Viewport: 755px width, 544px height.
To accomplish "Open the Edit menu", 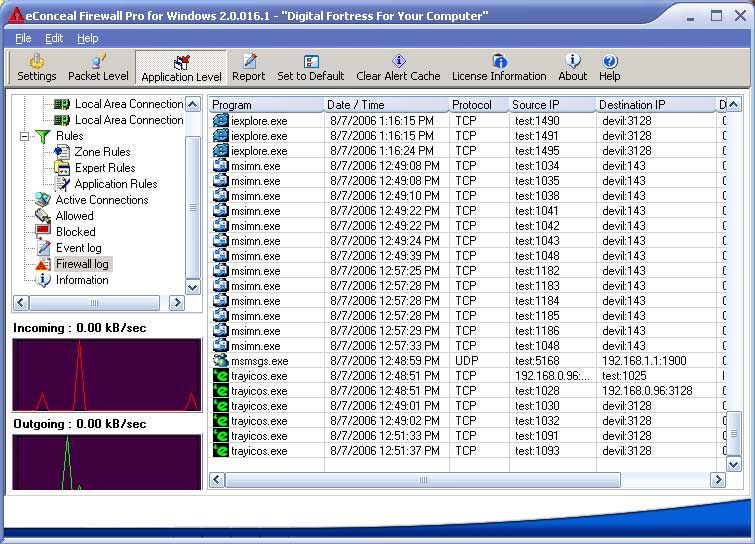I will [x=54, y=38].
